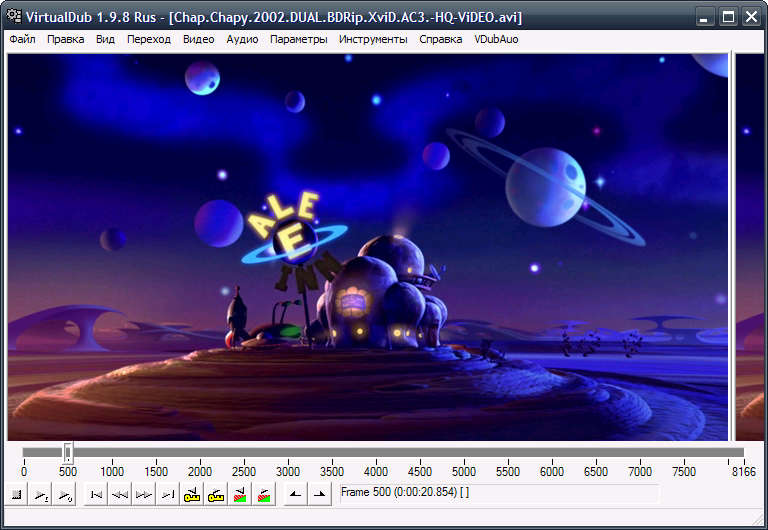
Task: Mark selection start point
Action: pos(295,494)
